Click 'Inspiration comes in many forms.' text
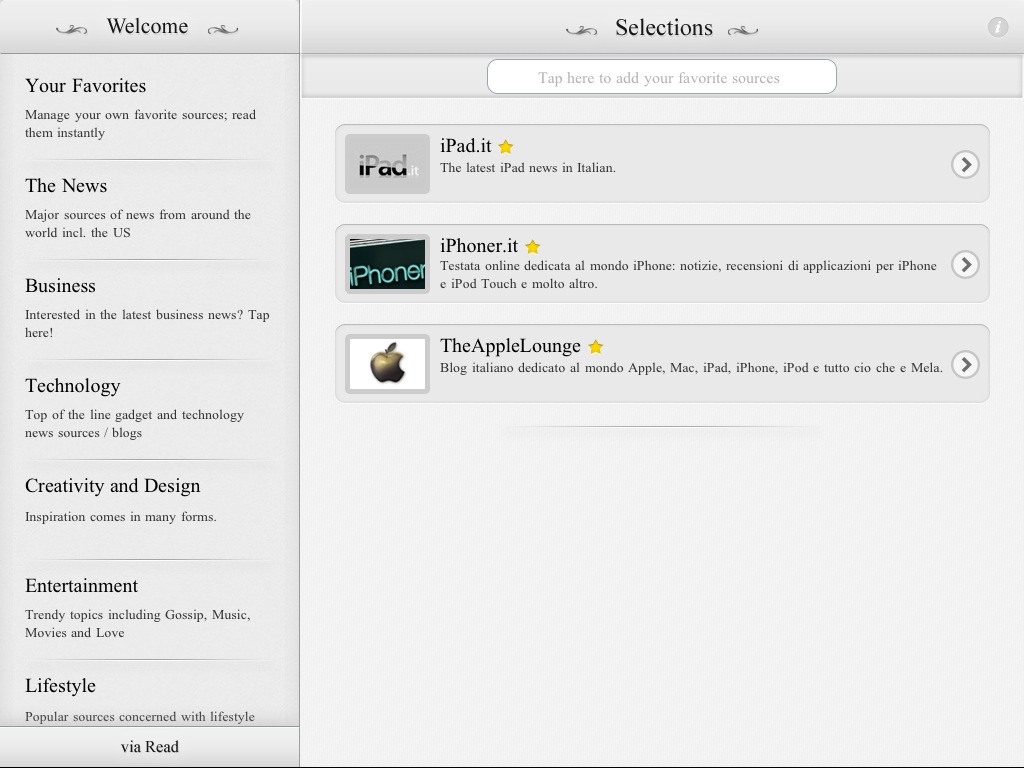The image size is (1024, 768). tap(121, 517)
